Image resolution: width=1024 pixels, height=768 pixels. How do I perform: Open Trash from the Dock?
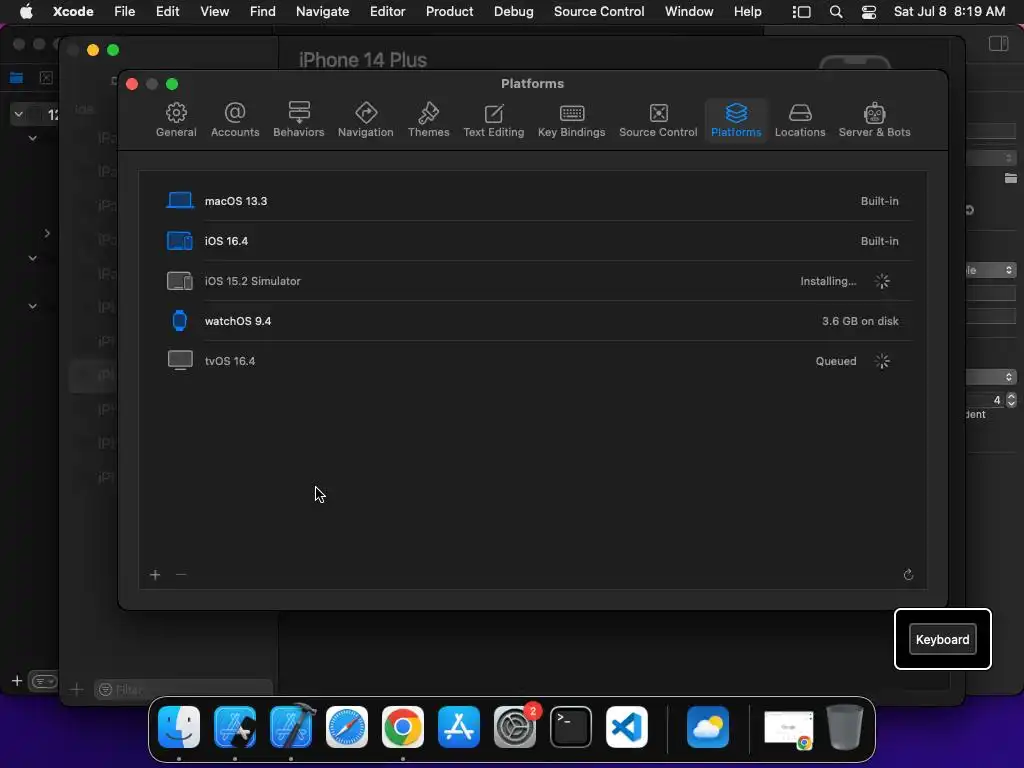pyautogui.click(x=845, y=727)
